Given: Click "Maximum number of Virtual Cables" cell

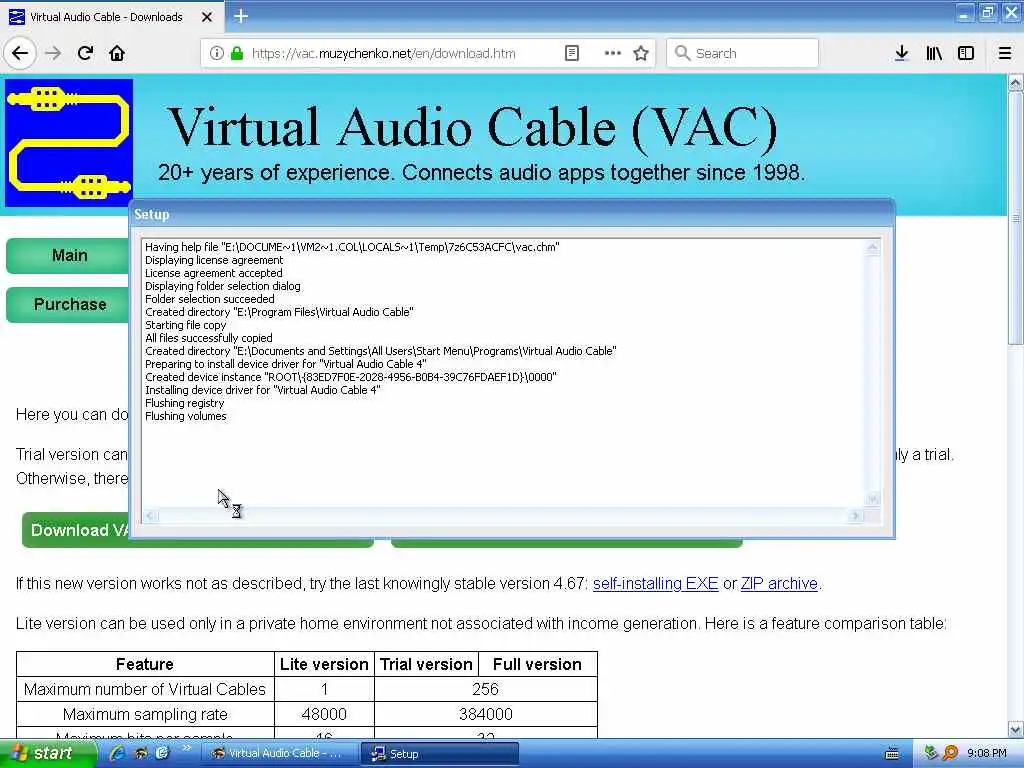Looking at the screenshot, I should click(x=145, y=689).
